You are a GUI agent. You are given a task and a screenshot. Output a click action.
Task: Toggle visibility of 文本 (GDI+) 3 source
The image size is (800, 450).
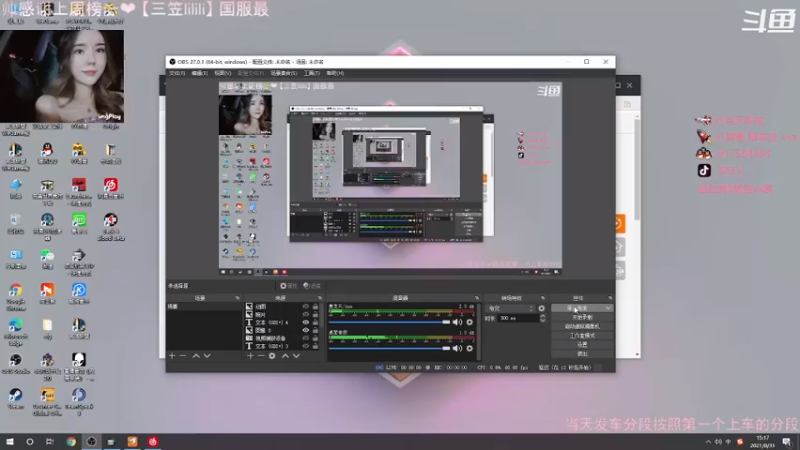306,346
